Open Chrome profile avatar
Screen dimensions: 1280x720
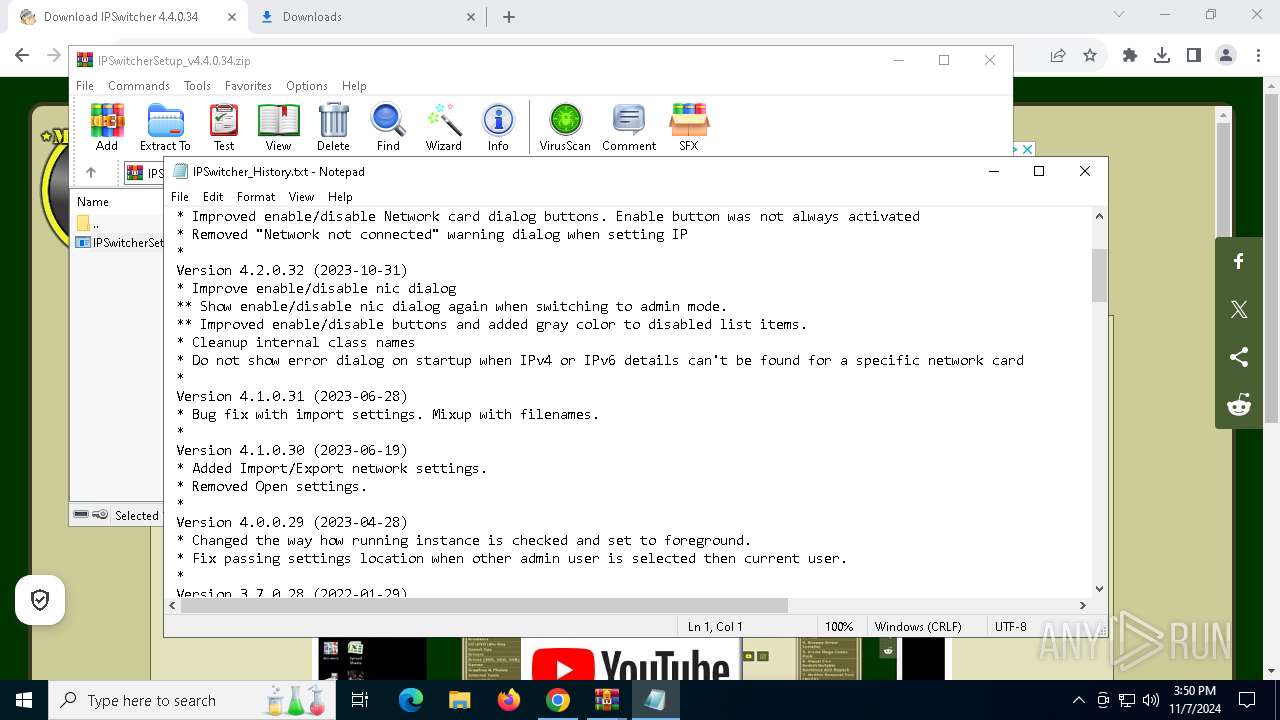click(x=1226, y=56)
